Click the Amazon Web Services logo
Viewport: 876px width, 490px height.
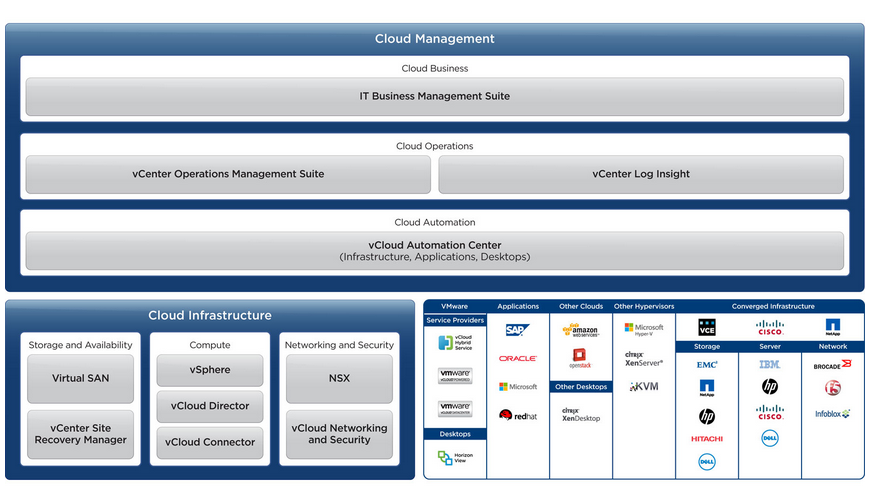click(580, 330)
